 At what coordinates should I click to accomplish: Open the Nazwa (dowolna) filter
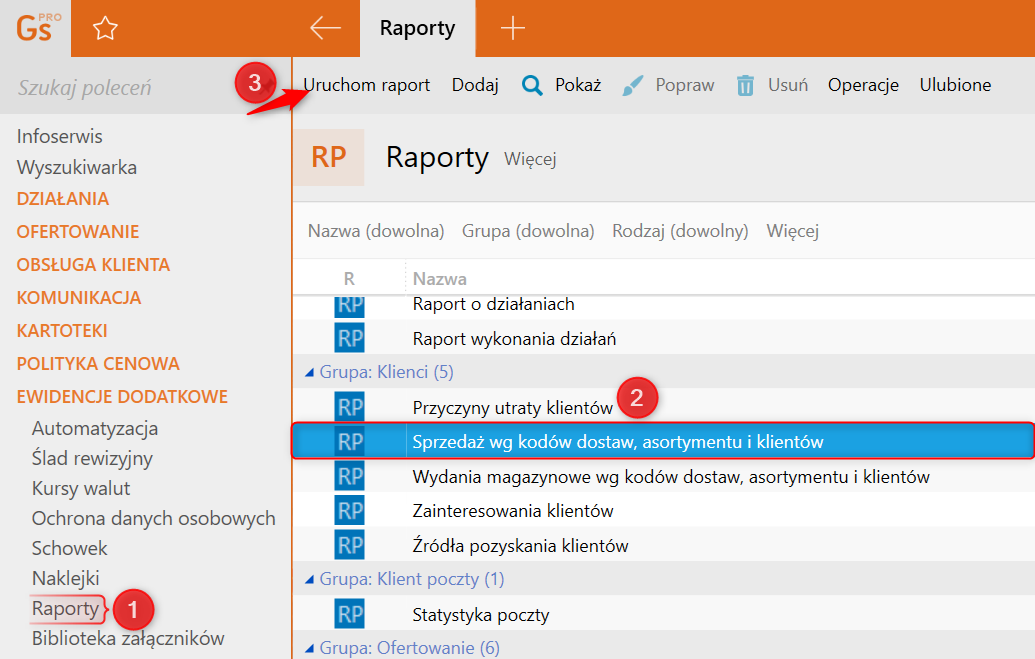pos(376,231)
